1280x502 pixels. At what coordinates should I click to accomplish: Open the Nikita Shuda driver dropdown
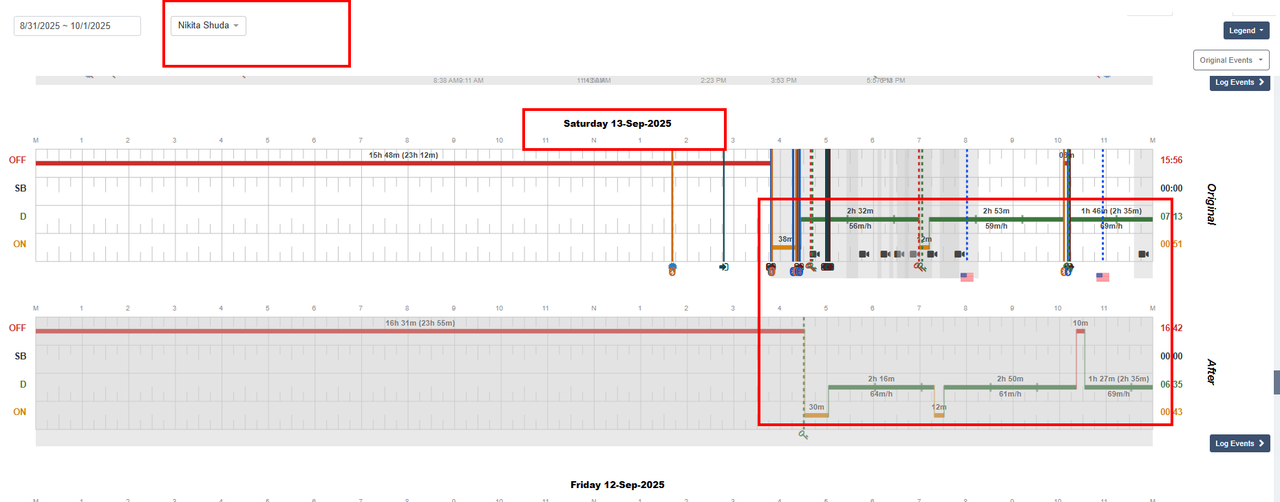[x=208, y=25]
